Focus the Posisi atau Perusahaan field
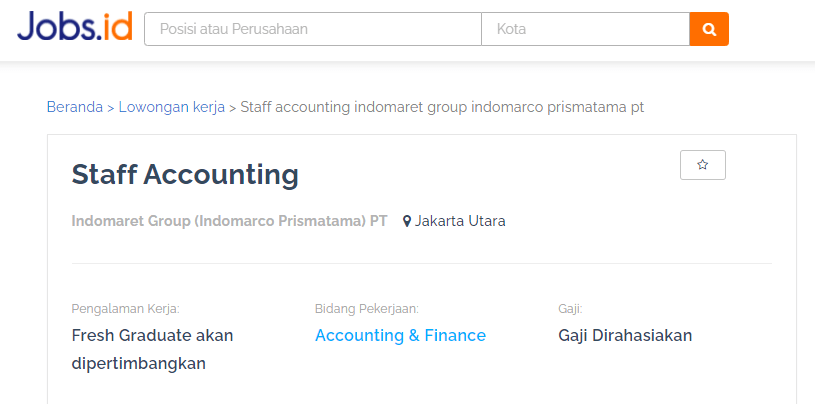The height and width of the screenshot is (404, 815). pos(313,29)
